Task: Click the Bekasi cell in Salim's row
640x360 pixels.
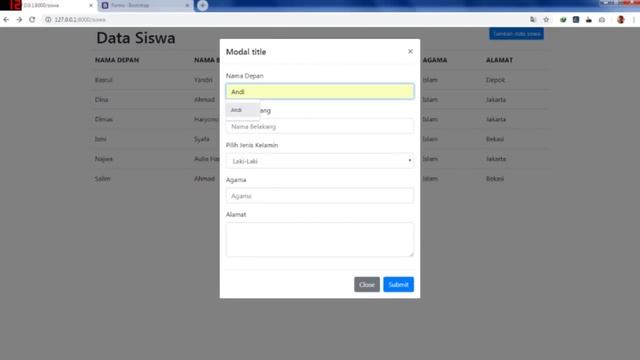Action: [495, 178]
